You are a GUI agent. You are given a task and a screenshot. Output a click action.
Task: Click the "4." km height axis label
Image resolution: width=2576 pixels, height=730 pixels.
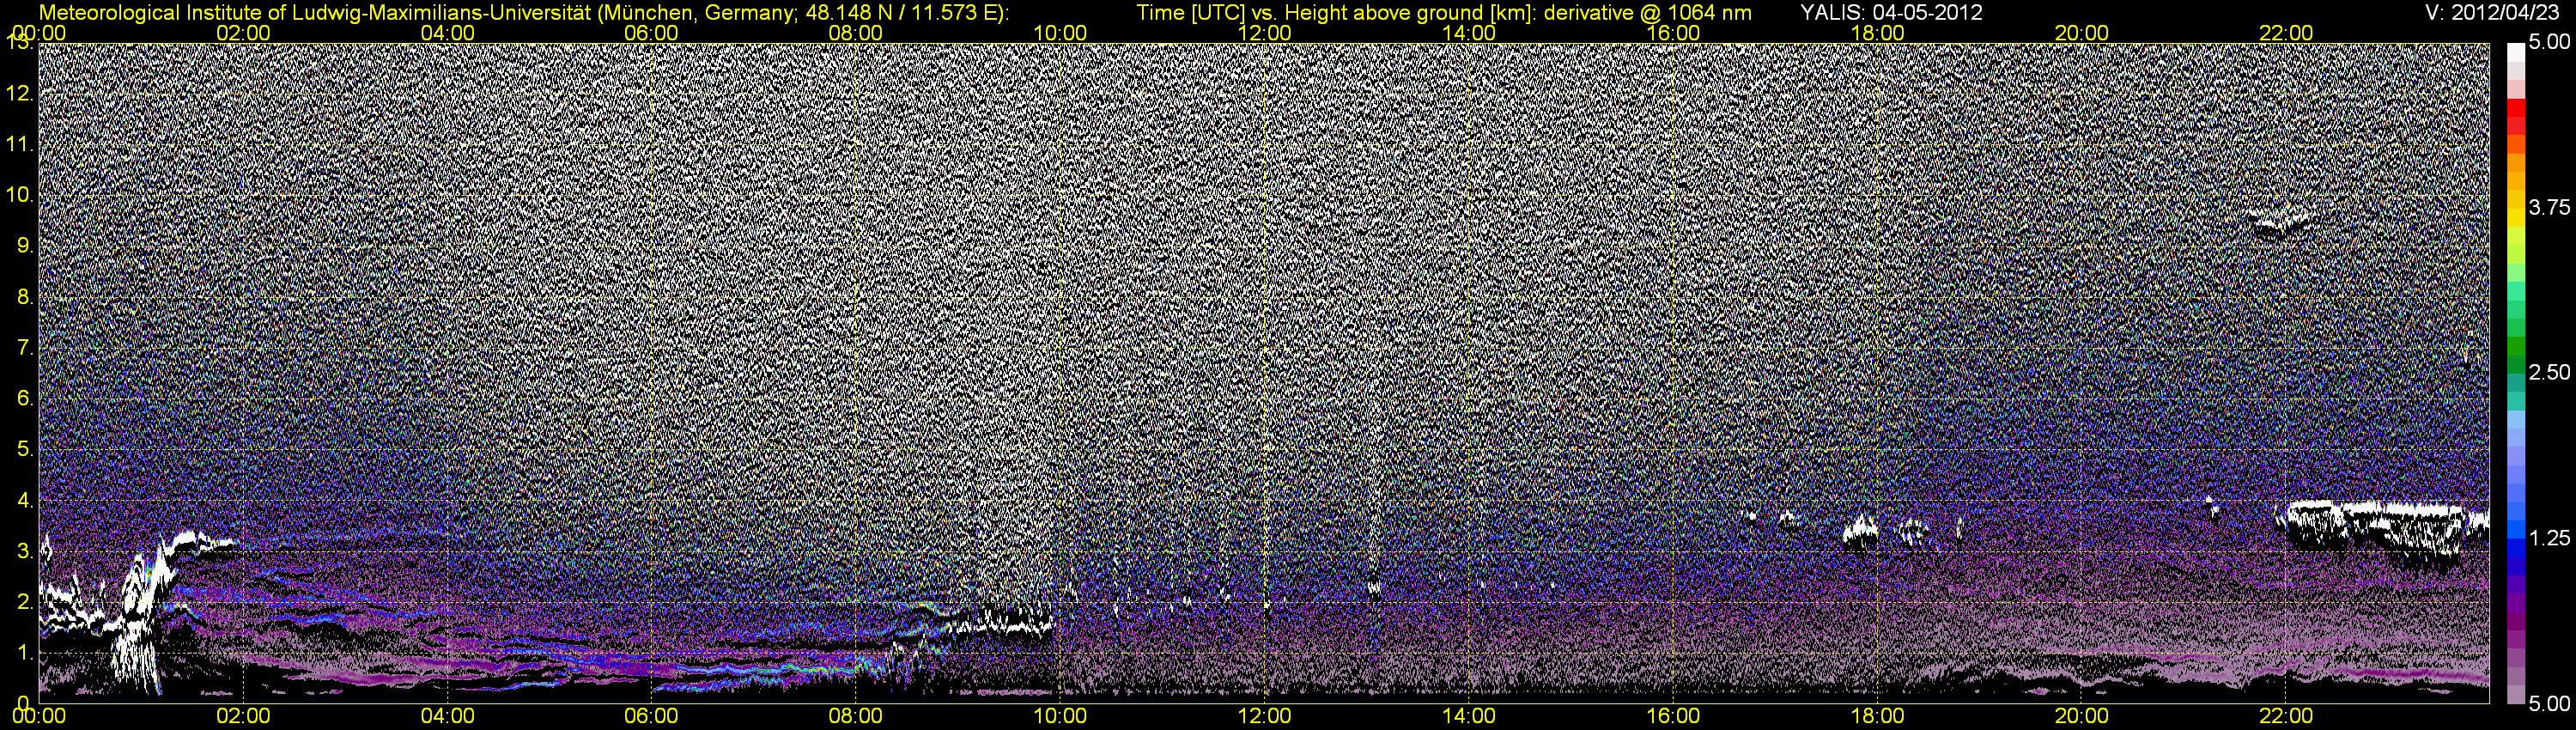tap(25, 500)
